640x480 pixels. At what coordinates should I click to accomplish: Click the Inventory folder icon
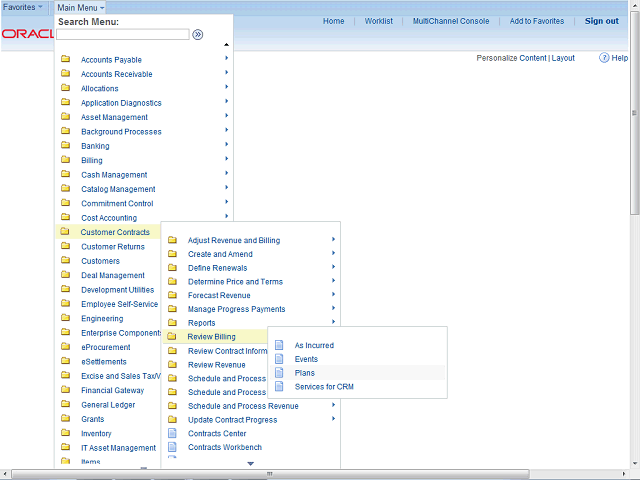[x=65, y=433]
